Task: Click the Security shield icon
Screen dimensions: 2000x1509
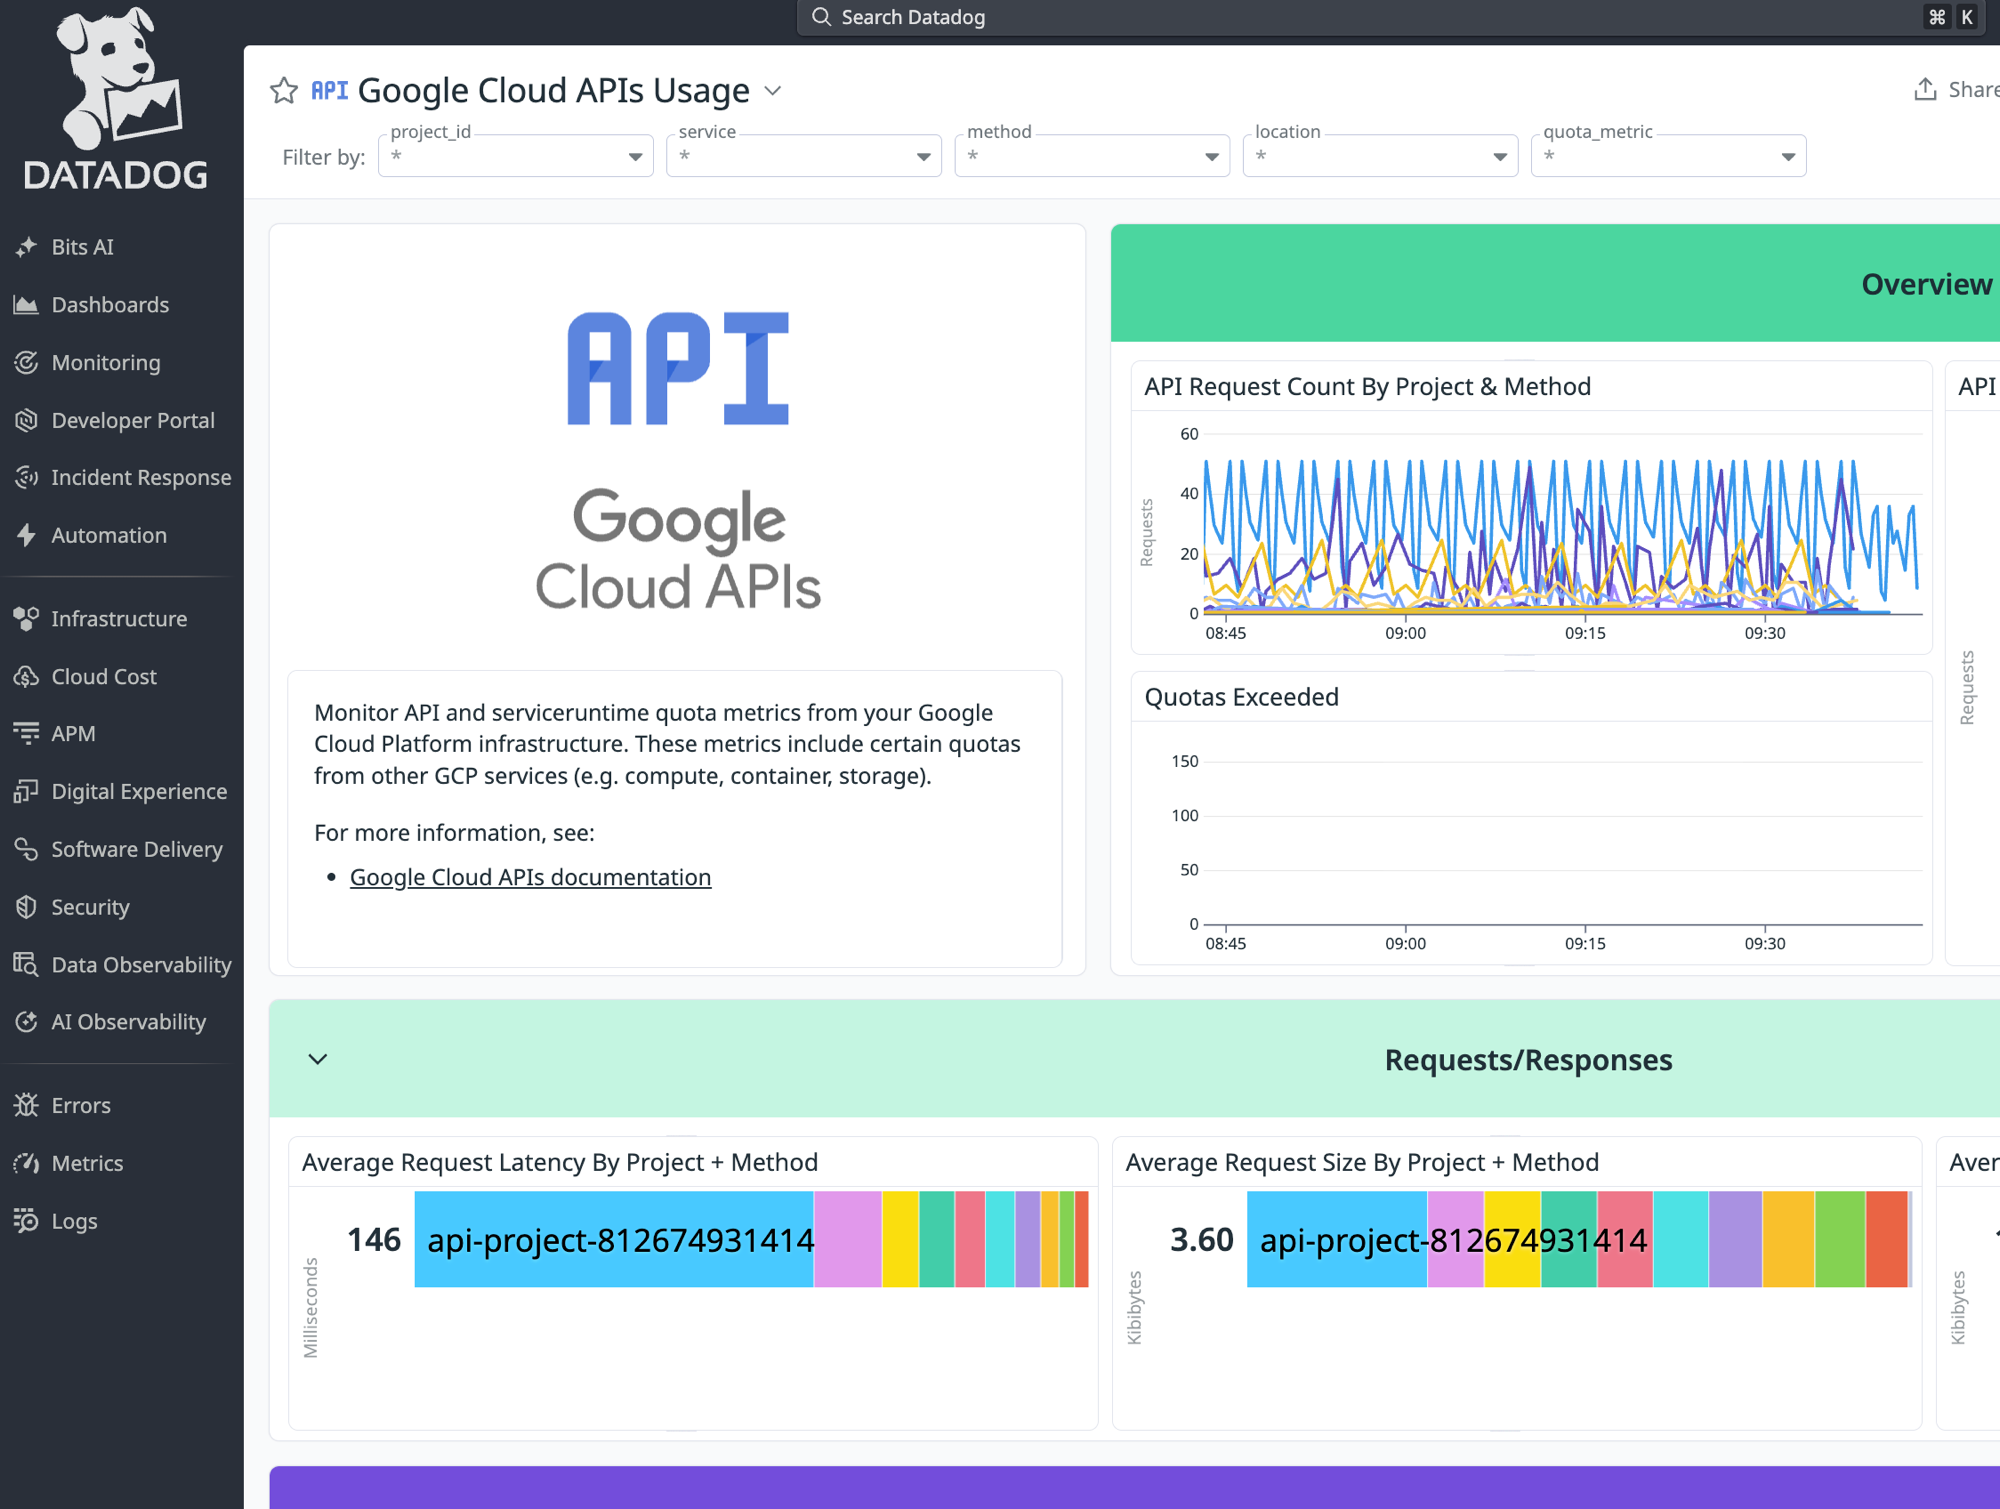Action: tap(27, 908)
